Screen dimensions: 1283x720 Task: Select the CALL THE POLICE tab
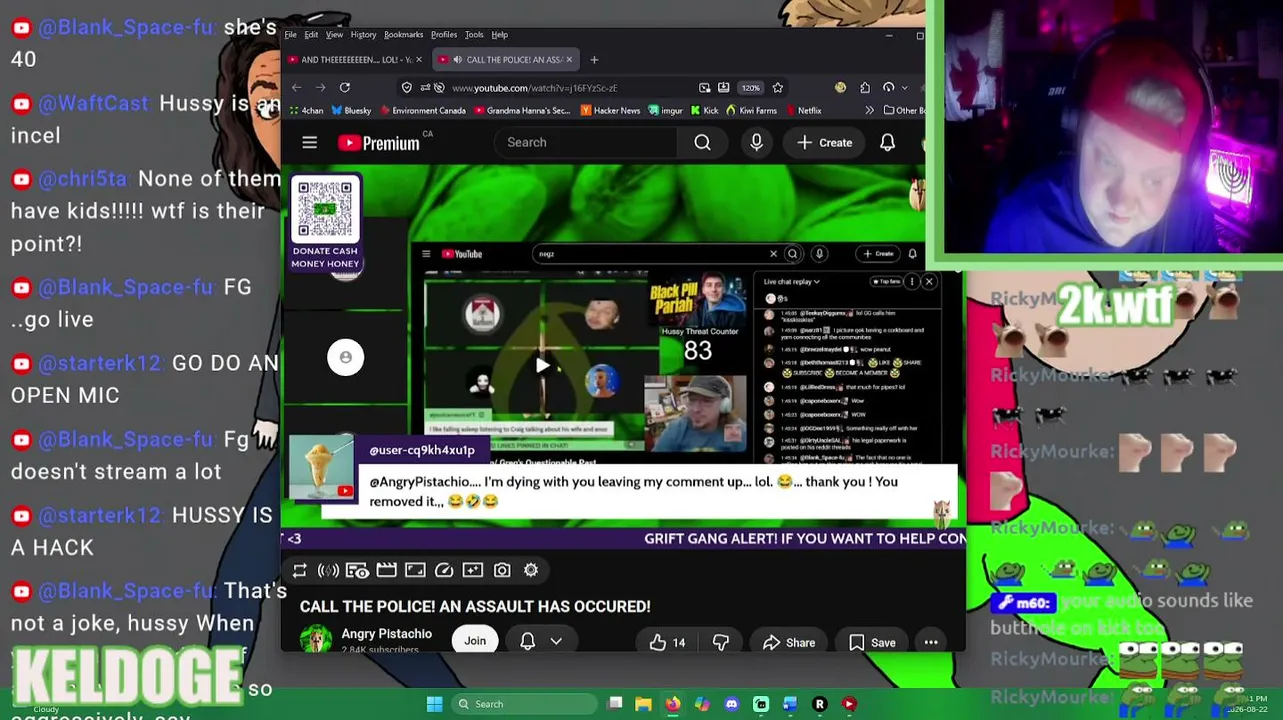point(506,60)
